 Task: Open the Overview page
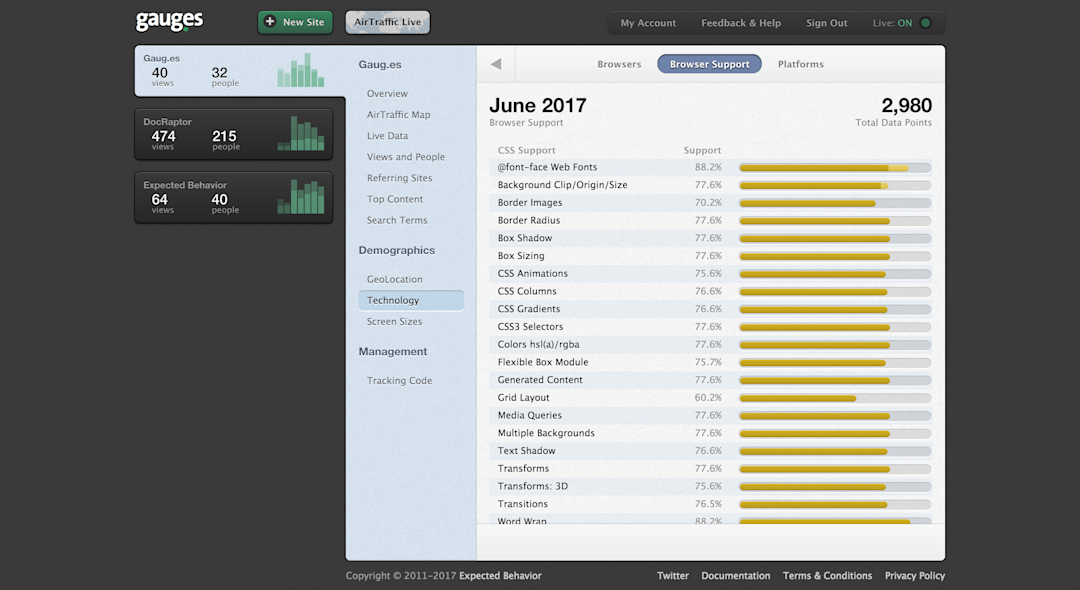coord(387,94)
